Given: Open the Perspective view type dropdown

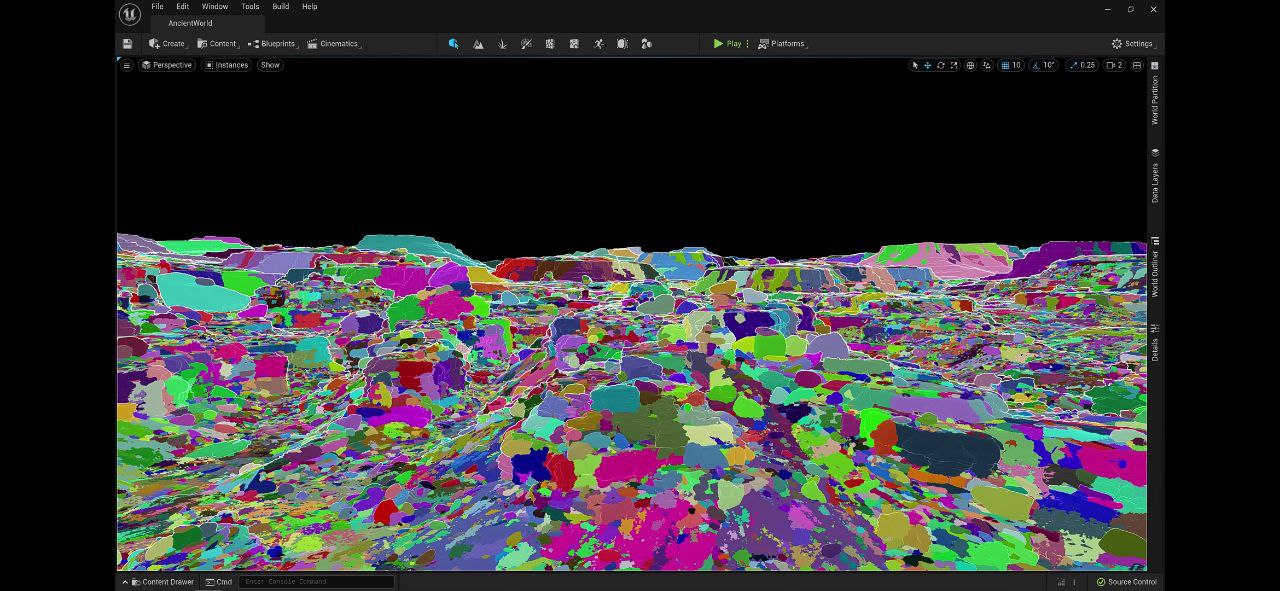Looking at the screenshot, I should tap(167, 65).
